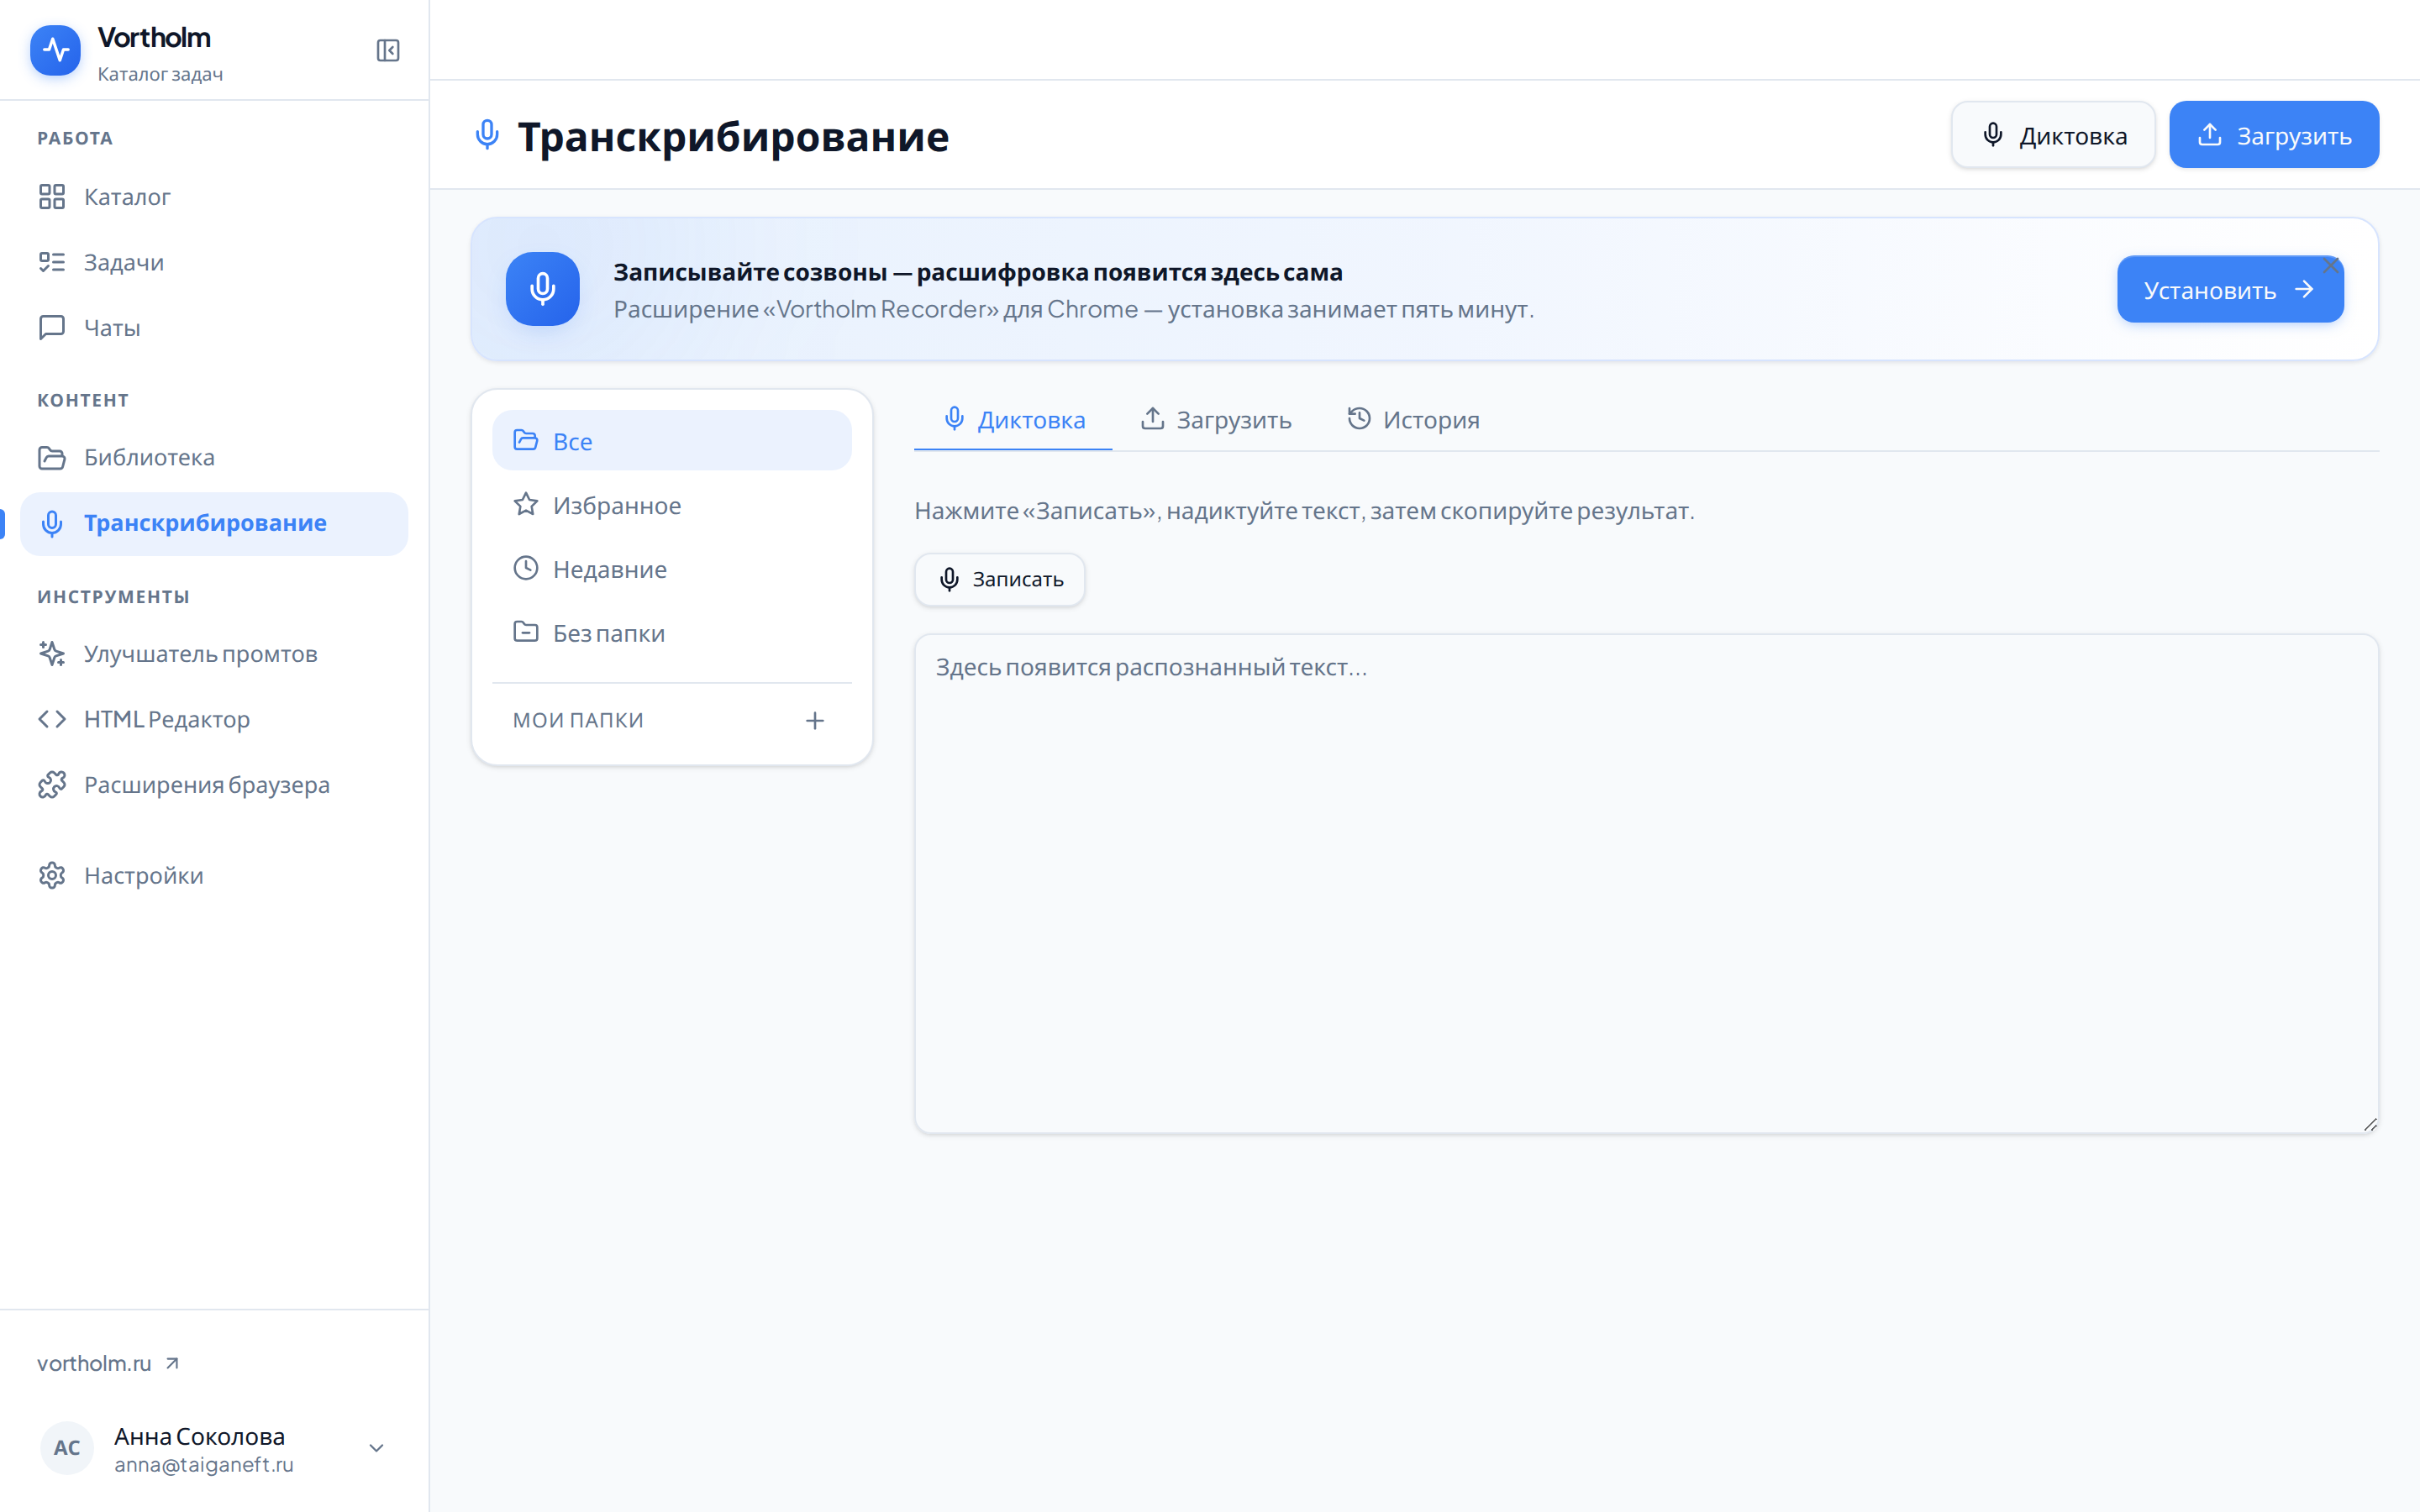Open Улучшатель промтов tool

tap(214, 654)
